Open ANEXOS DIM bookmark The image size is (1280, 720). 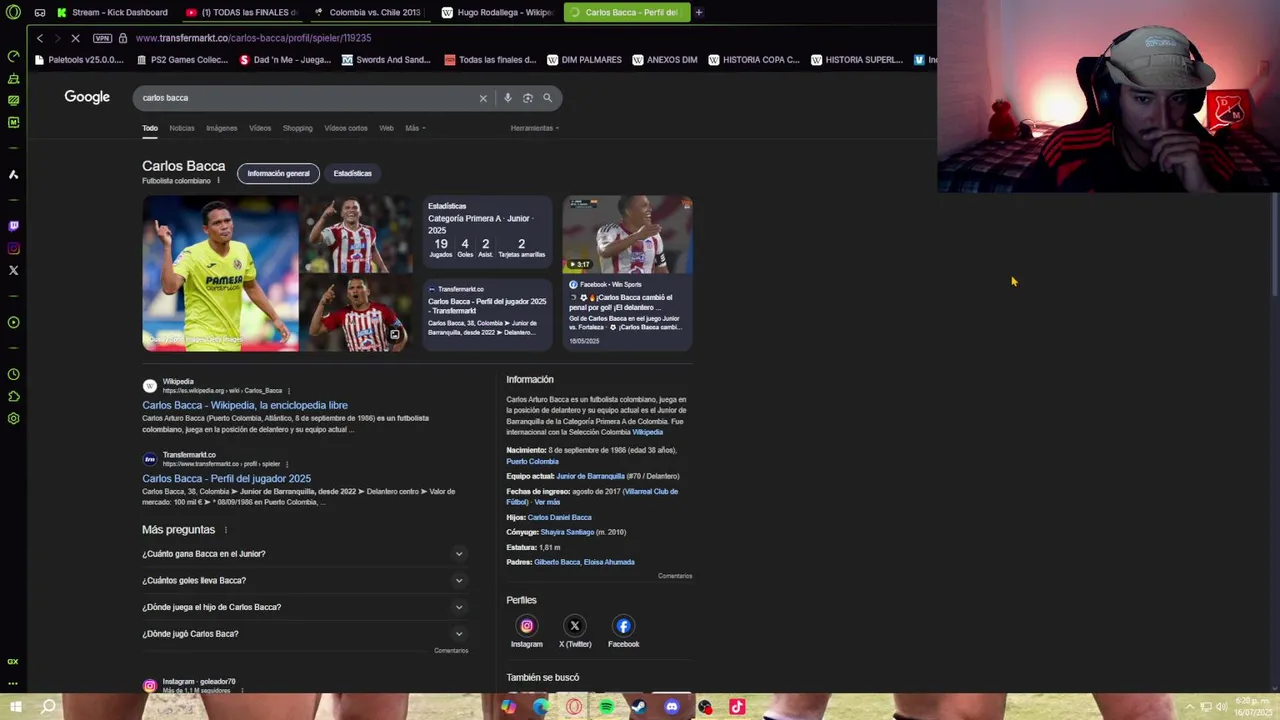click(x=664, y=60)
